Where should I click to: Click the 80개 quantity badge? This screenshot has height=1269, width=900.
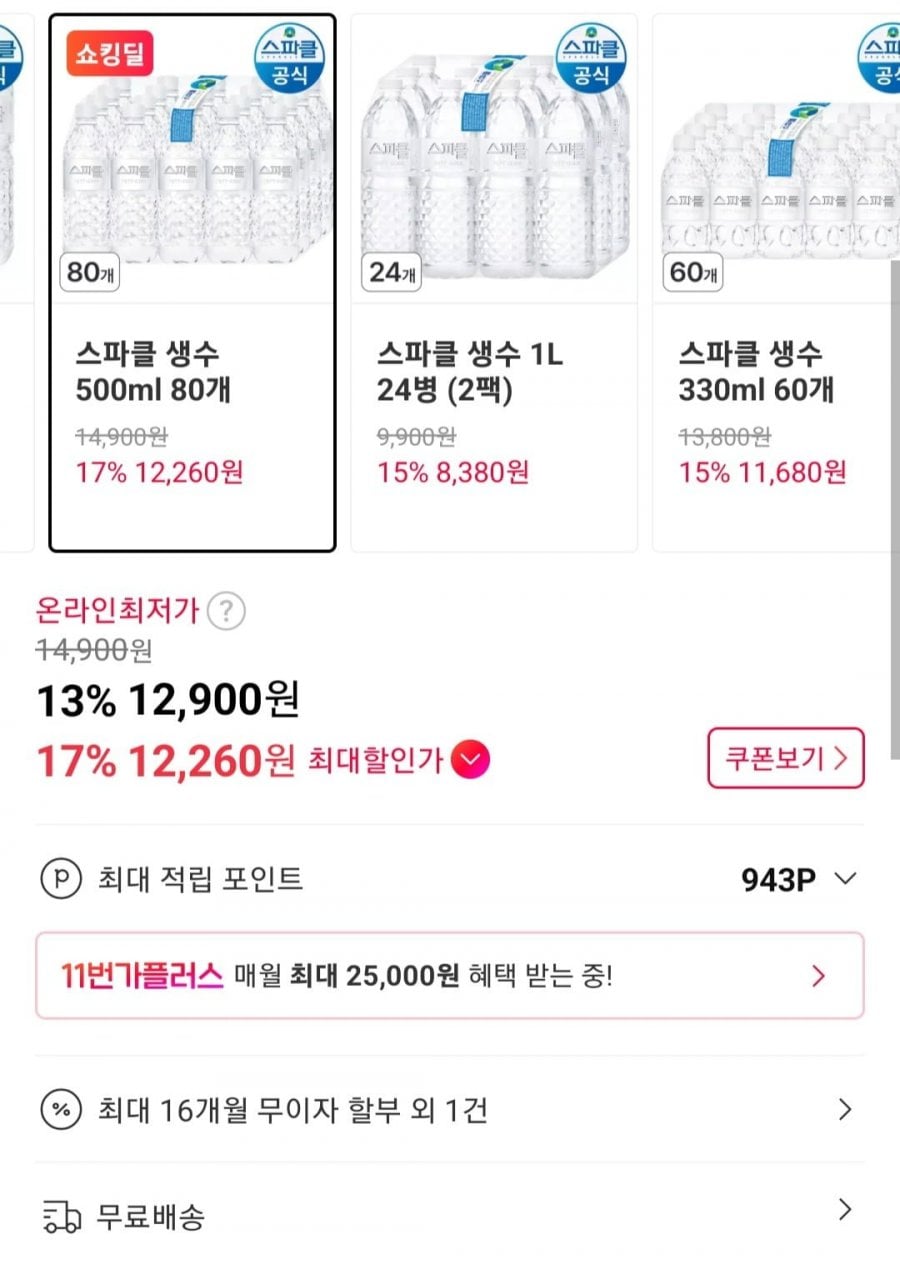coord(90,272)
